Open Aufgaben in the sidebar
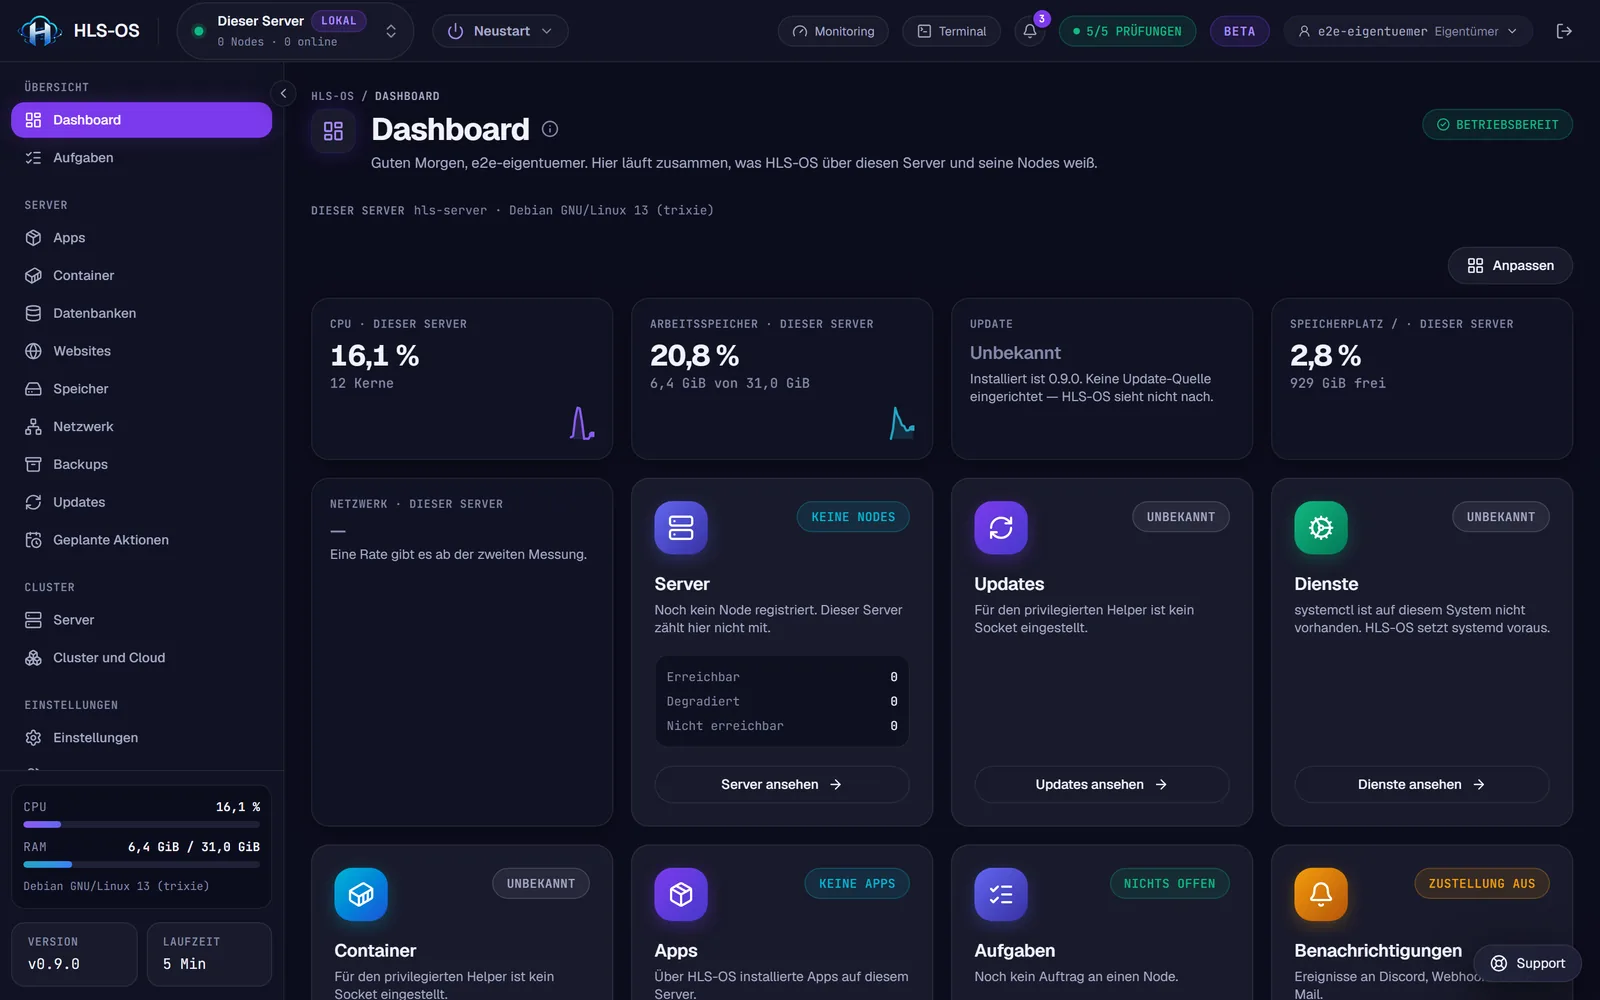Screen dimensions: 1600x1000 (x=141, y=158)
